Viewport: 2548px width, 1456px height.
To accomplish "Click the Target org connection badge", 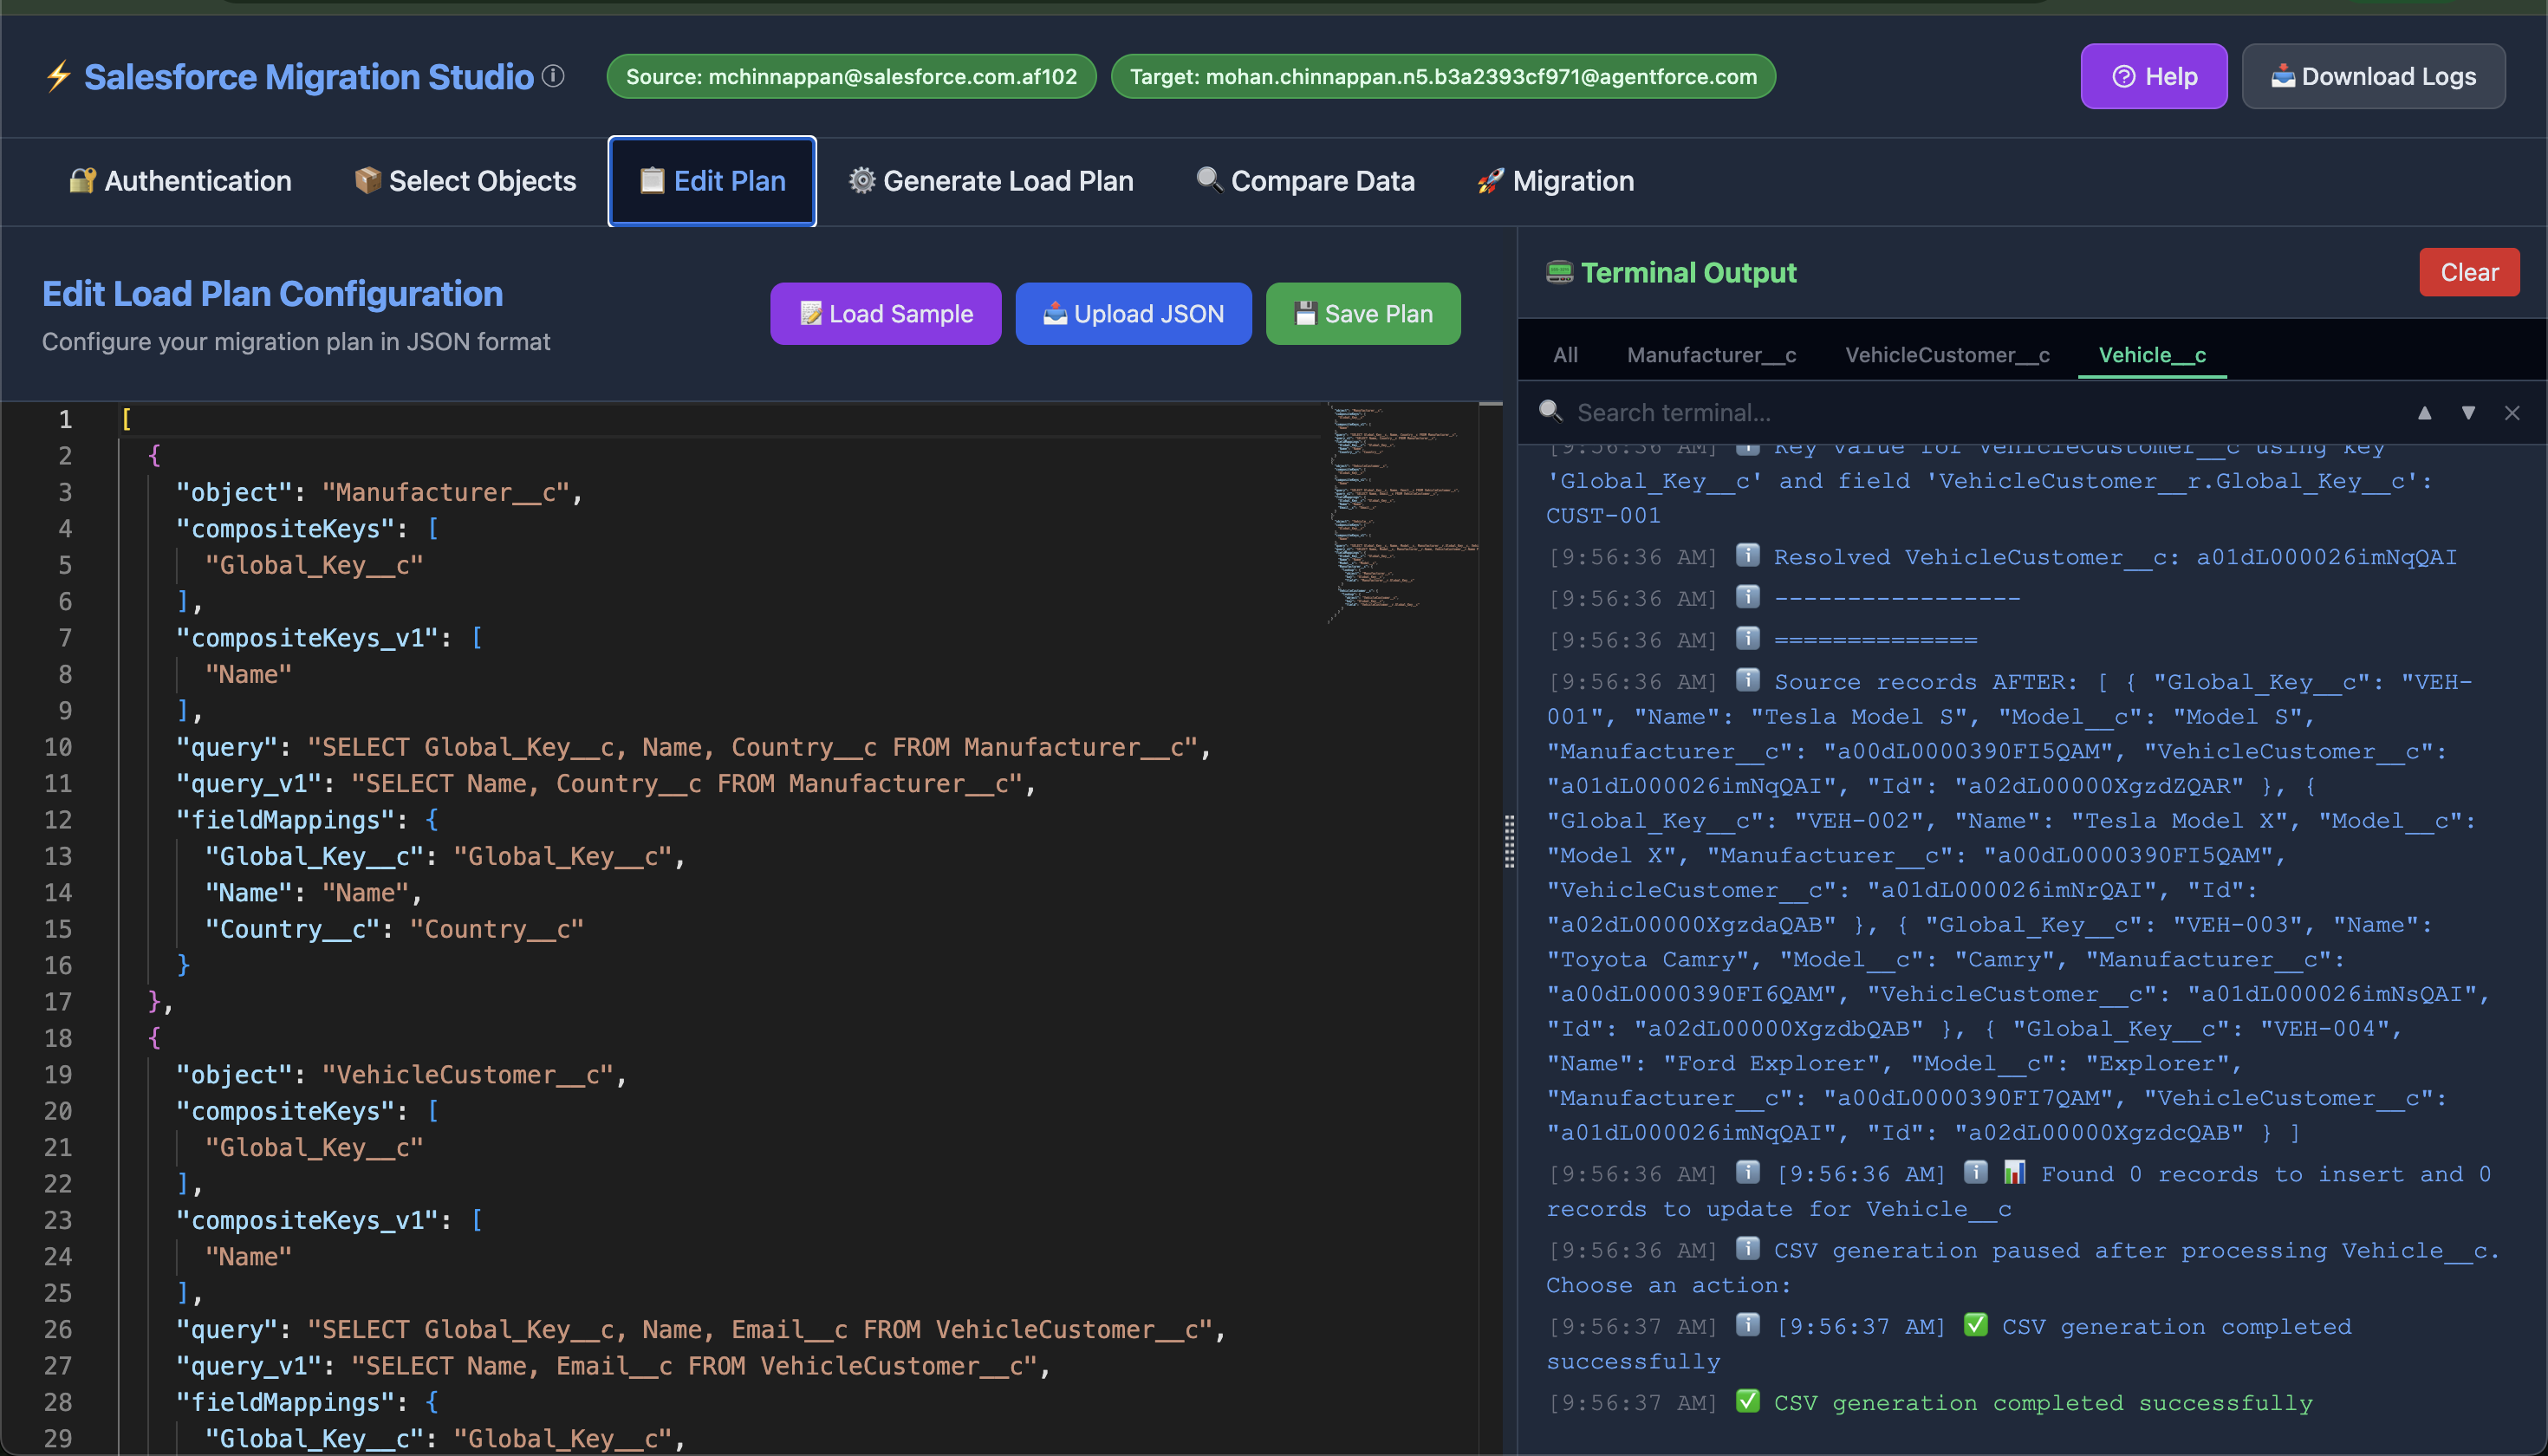I will 1443,76.
